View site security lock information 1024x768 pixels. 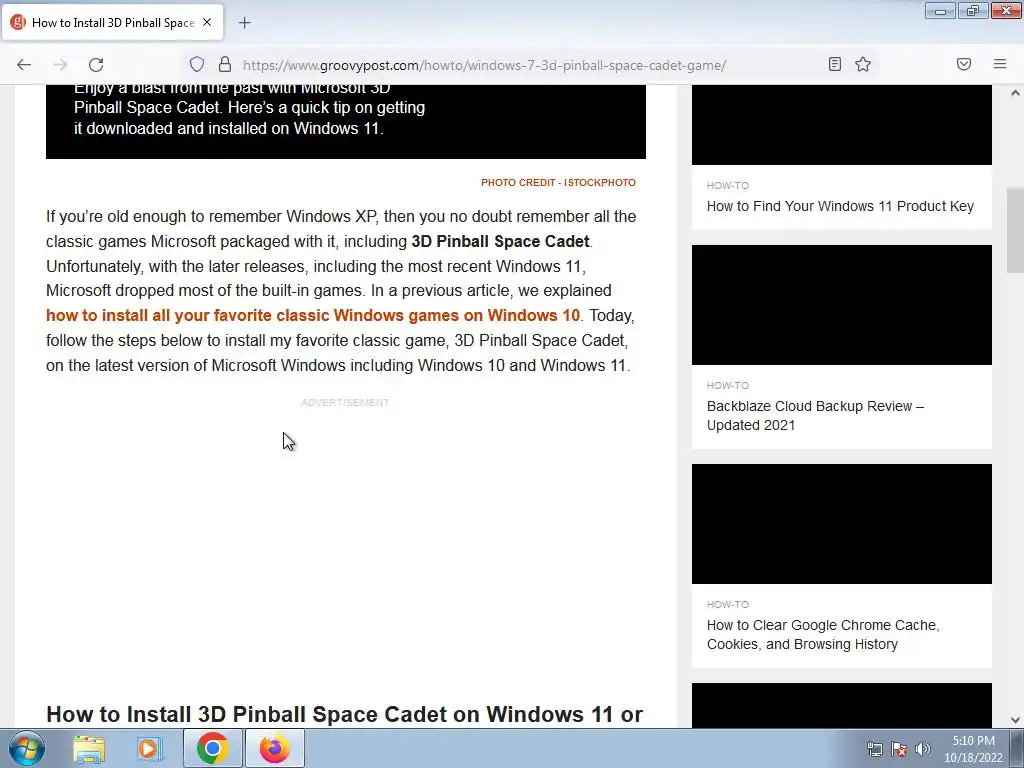[x=225, y=64]
